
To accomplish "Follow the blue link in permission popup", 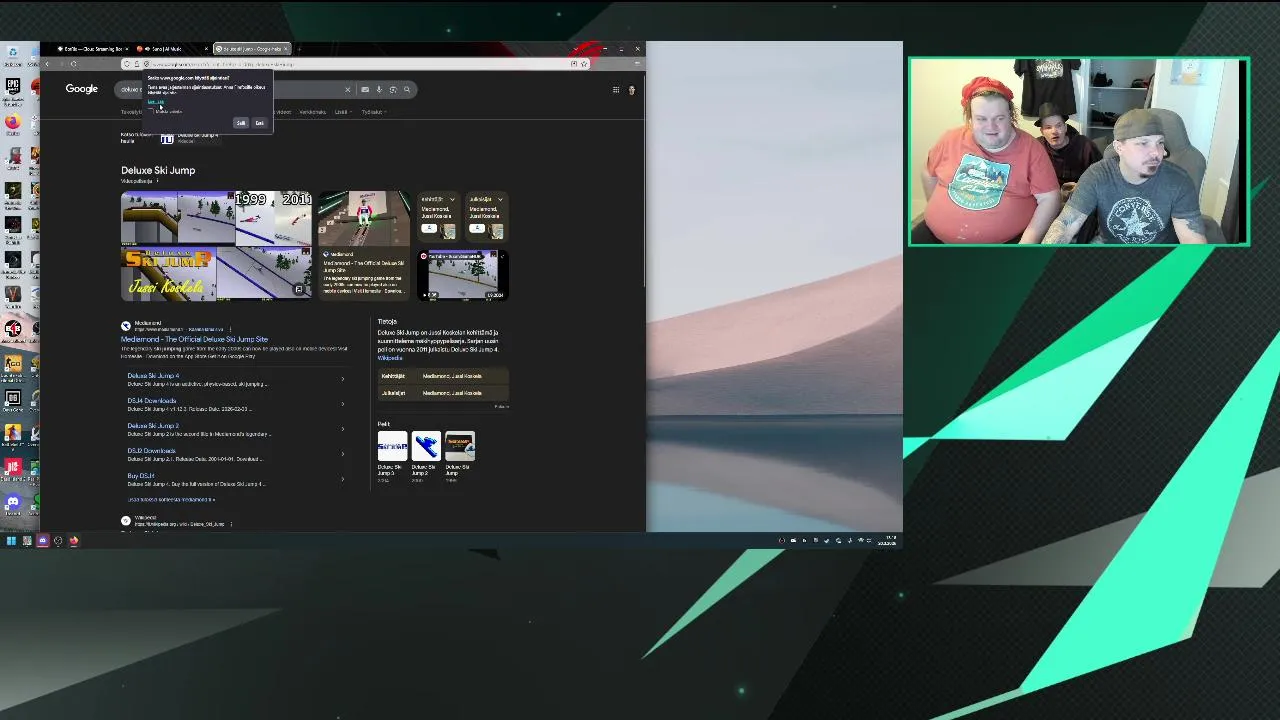I will 155,101.
